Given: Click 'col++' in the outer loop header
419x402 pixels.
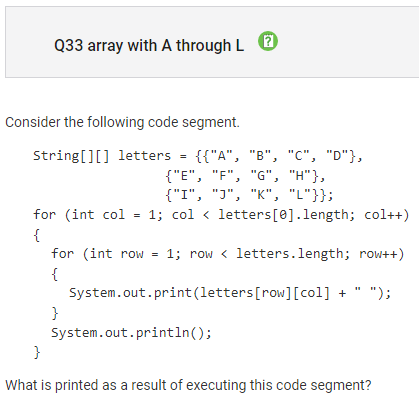Looking at the screenshot, I should pos(386,215).
